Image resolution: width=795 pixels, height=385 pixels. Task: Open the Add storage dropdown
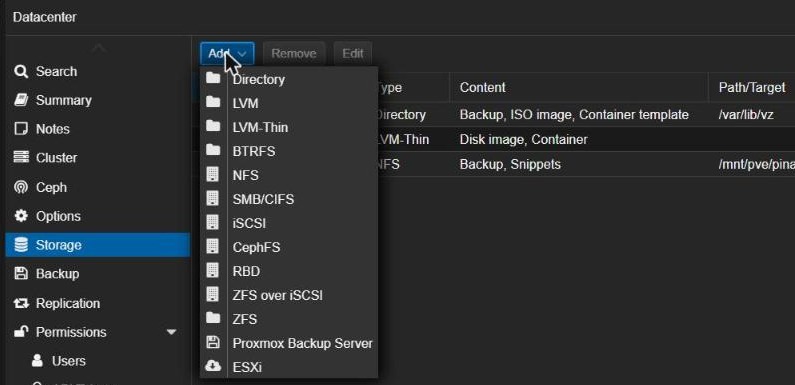click(227, 53)
